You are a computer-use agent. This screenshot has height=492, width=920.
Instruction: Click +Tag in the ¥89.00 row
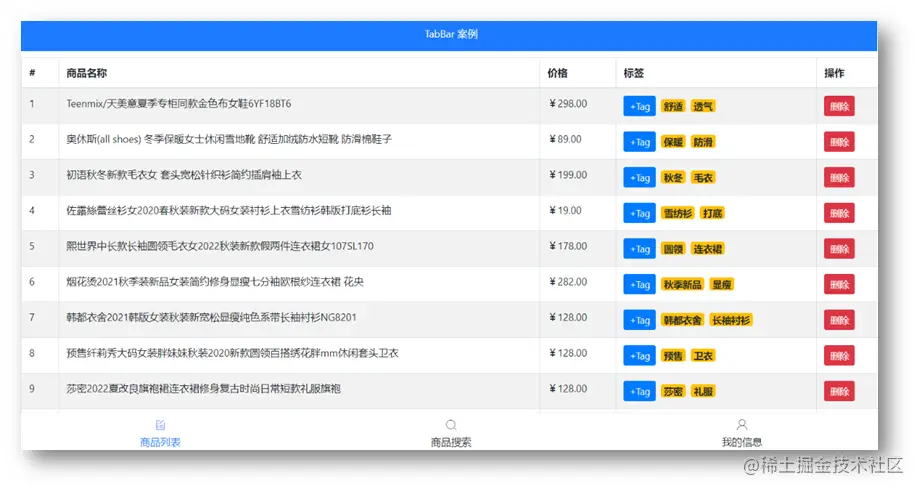tap(640, 142)
